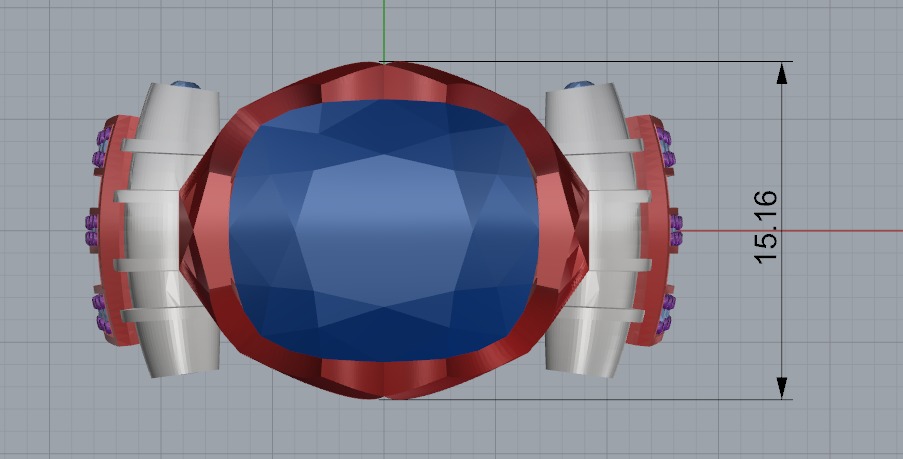Select small blue stone atop right shoulder
This screenshot has height=459, width=903.
pyautogui.click(x=579, y=85)
